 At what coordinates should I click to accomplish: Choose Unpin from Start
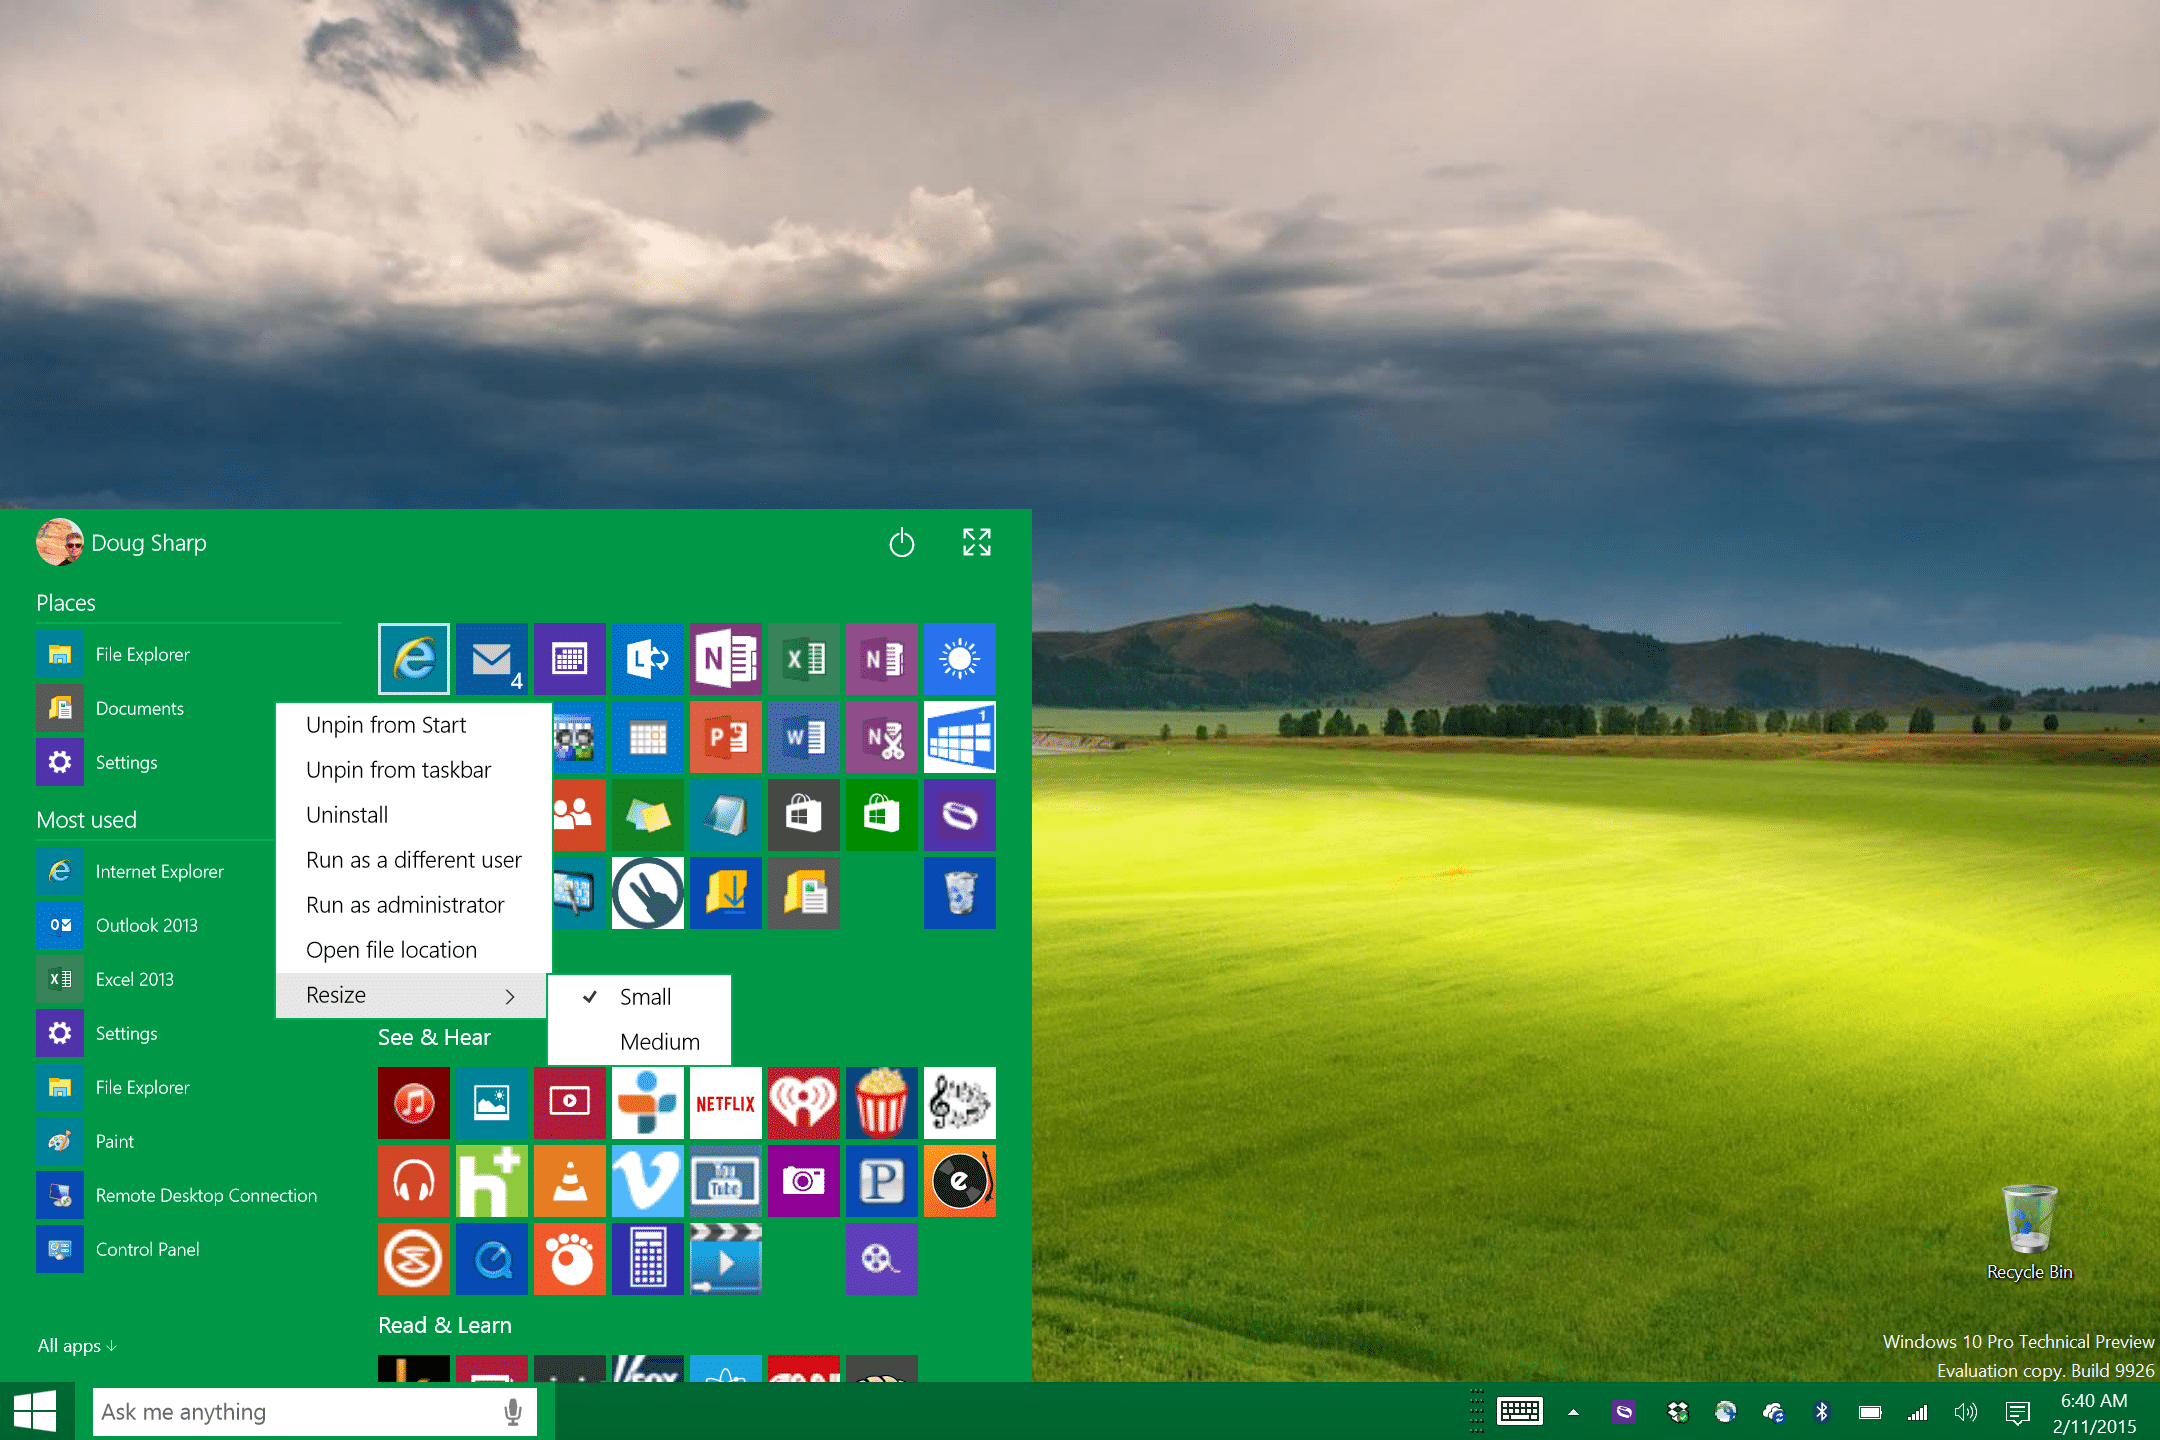414,725
